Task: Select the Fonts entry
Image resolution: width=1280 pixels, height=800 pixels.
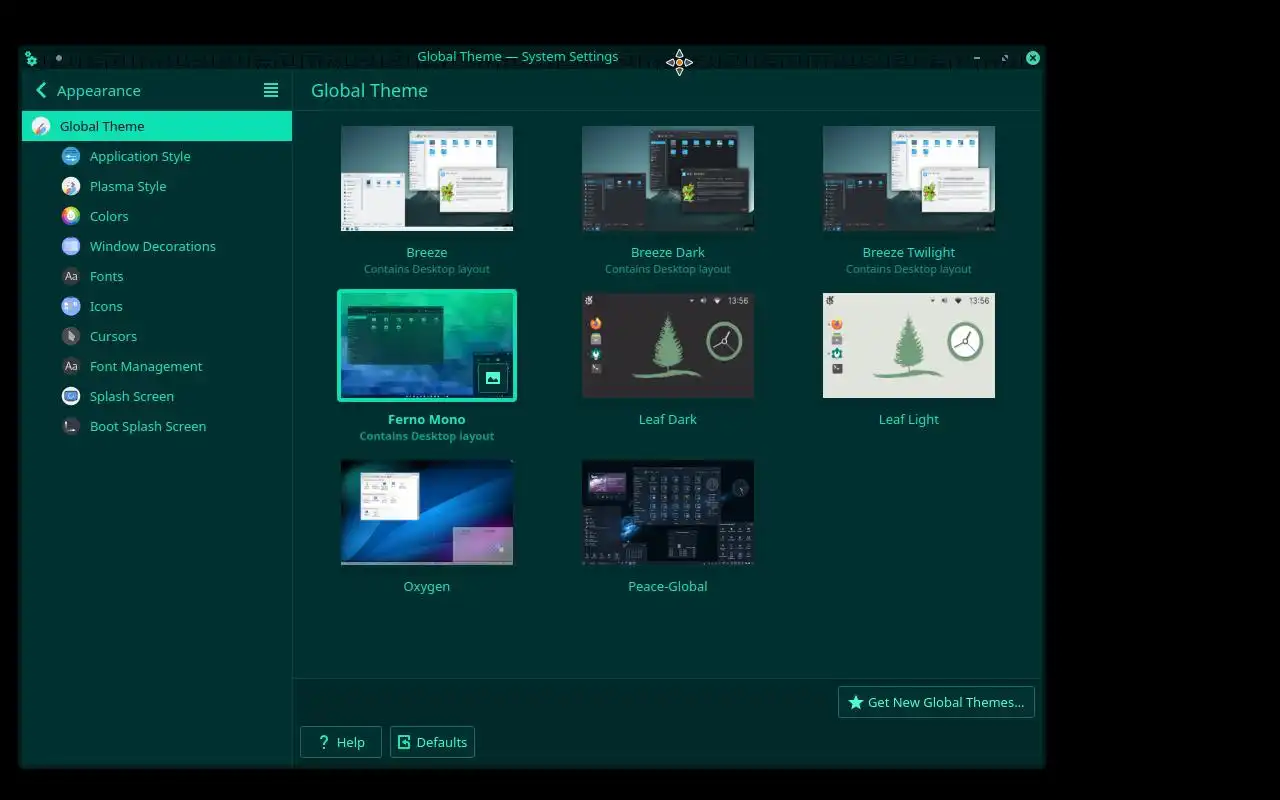Action: 157,276
